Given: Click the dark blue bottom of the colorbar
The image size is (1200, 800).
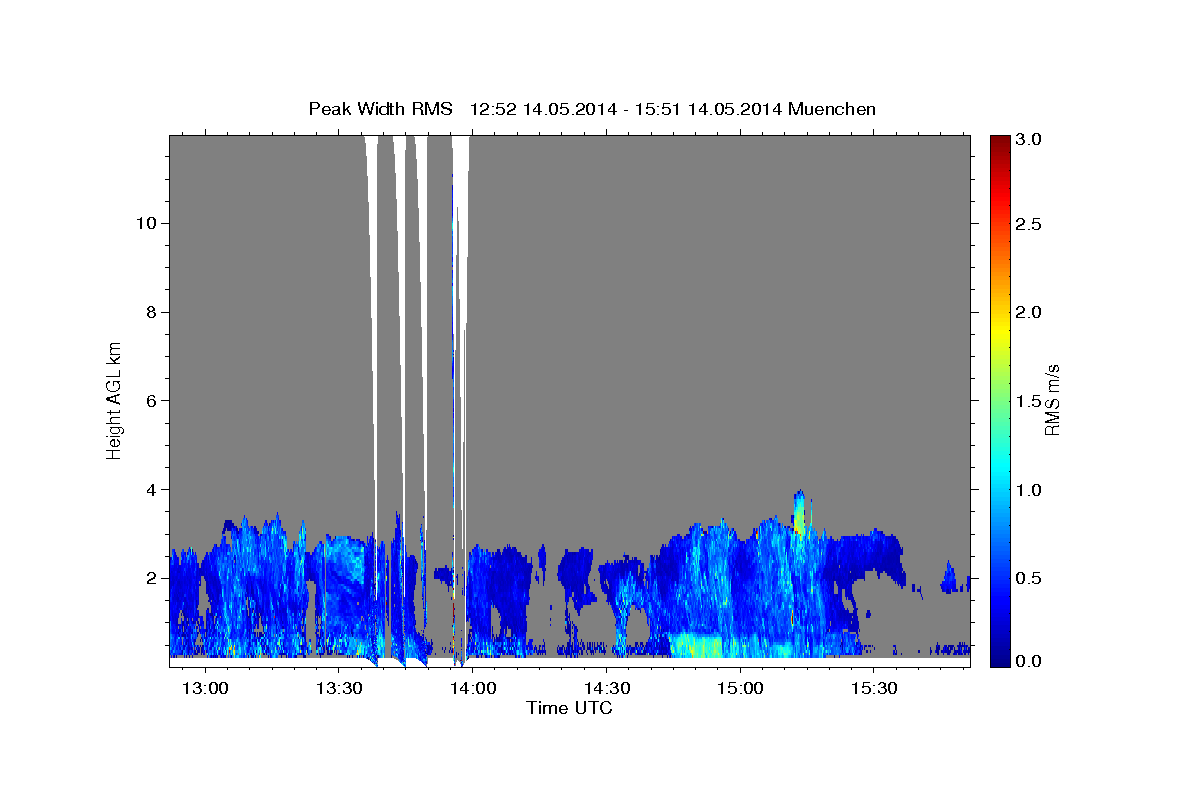Looking at the screenshot, I should (999, 659).
